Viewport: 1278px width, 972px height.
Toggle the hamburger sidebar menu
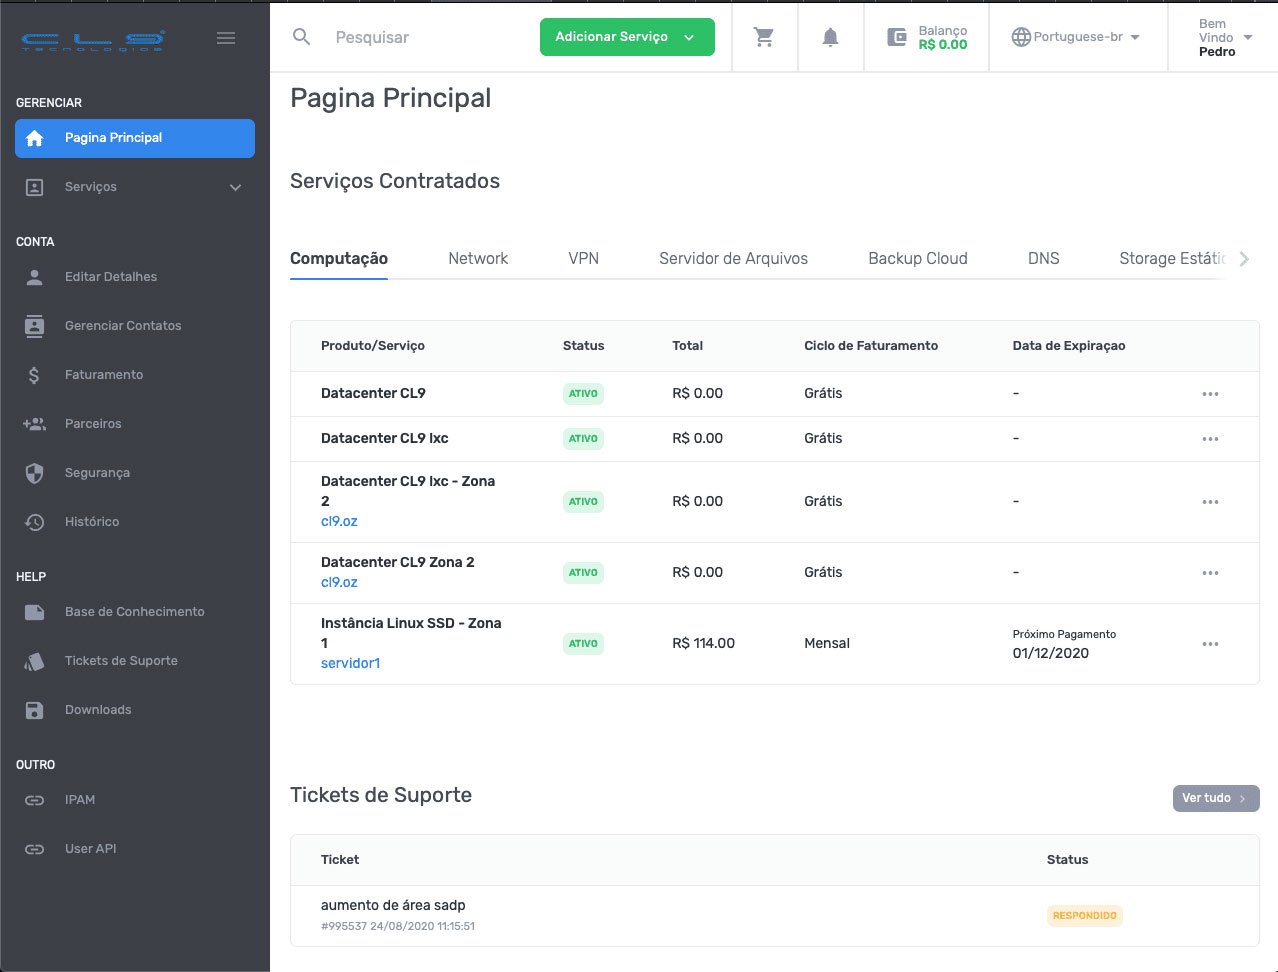pos(226,38)
